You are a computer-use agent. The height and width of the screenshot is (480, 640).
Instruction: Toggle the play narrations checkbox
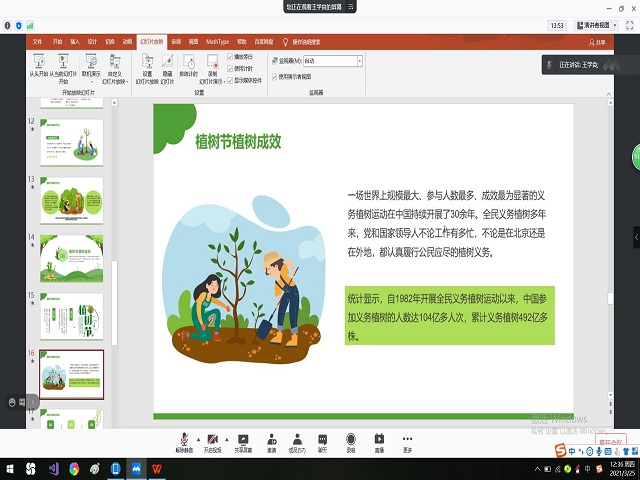click(x=231, y=57)
